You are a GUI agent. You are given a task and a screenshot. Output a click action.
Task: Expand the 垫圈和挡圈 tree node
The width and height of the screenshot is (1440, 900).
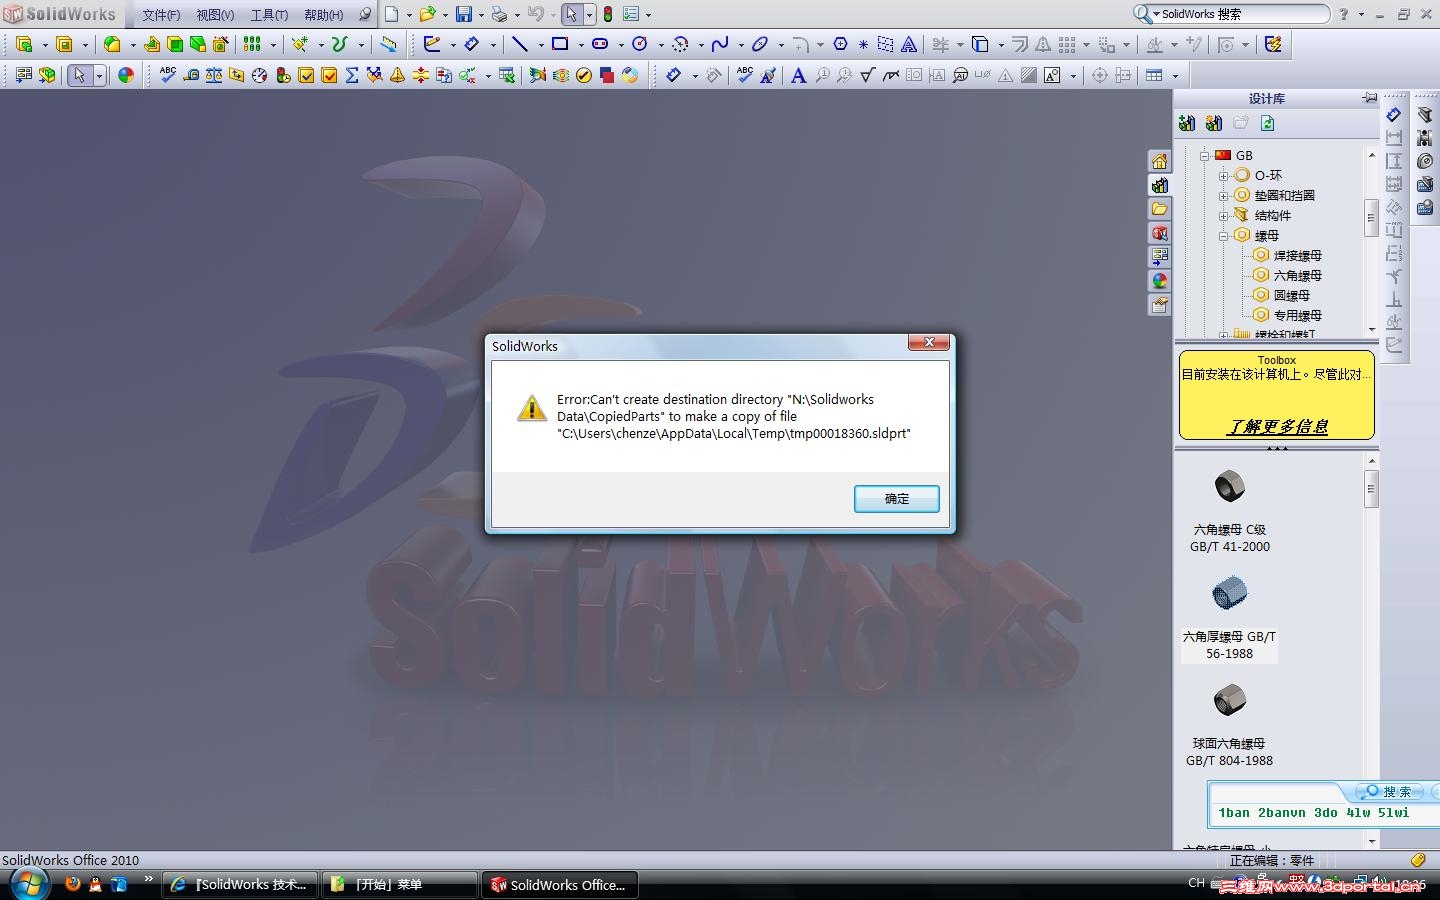1223,195
